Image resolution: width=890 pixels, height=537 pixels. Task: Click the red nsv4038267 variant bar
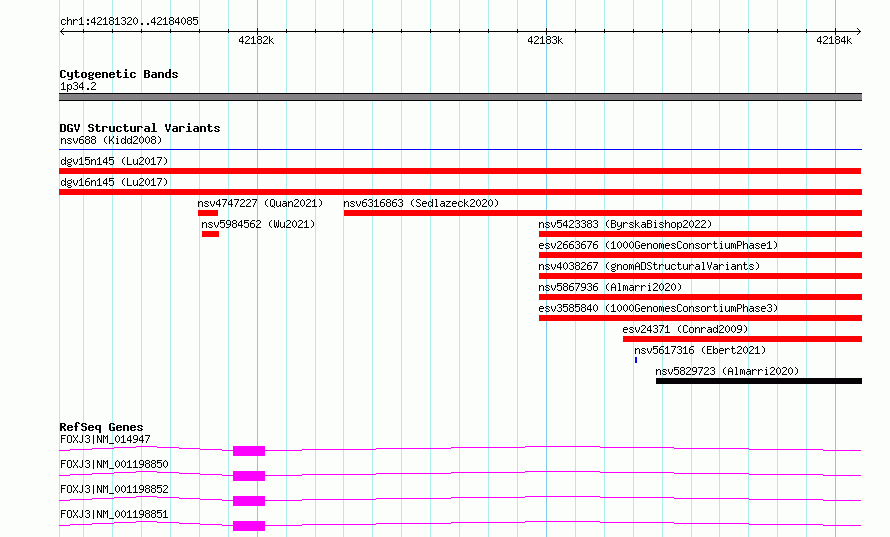(700, 276)
